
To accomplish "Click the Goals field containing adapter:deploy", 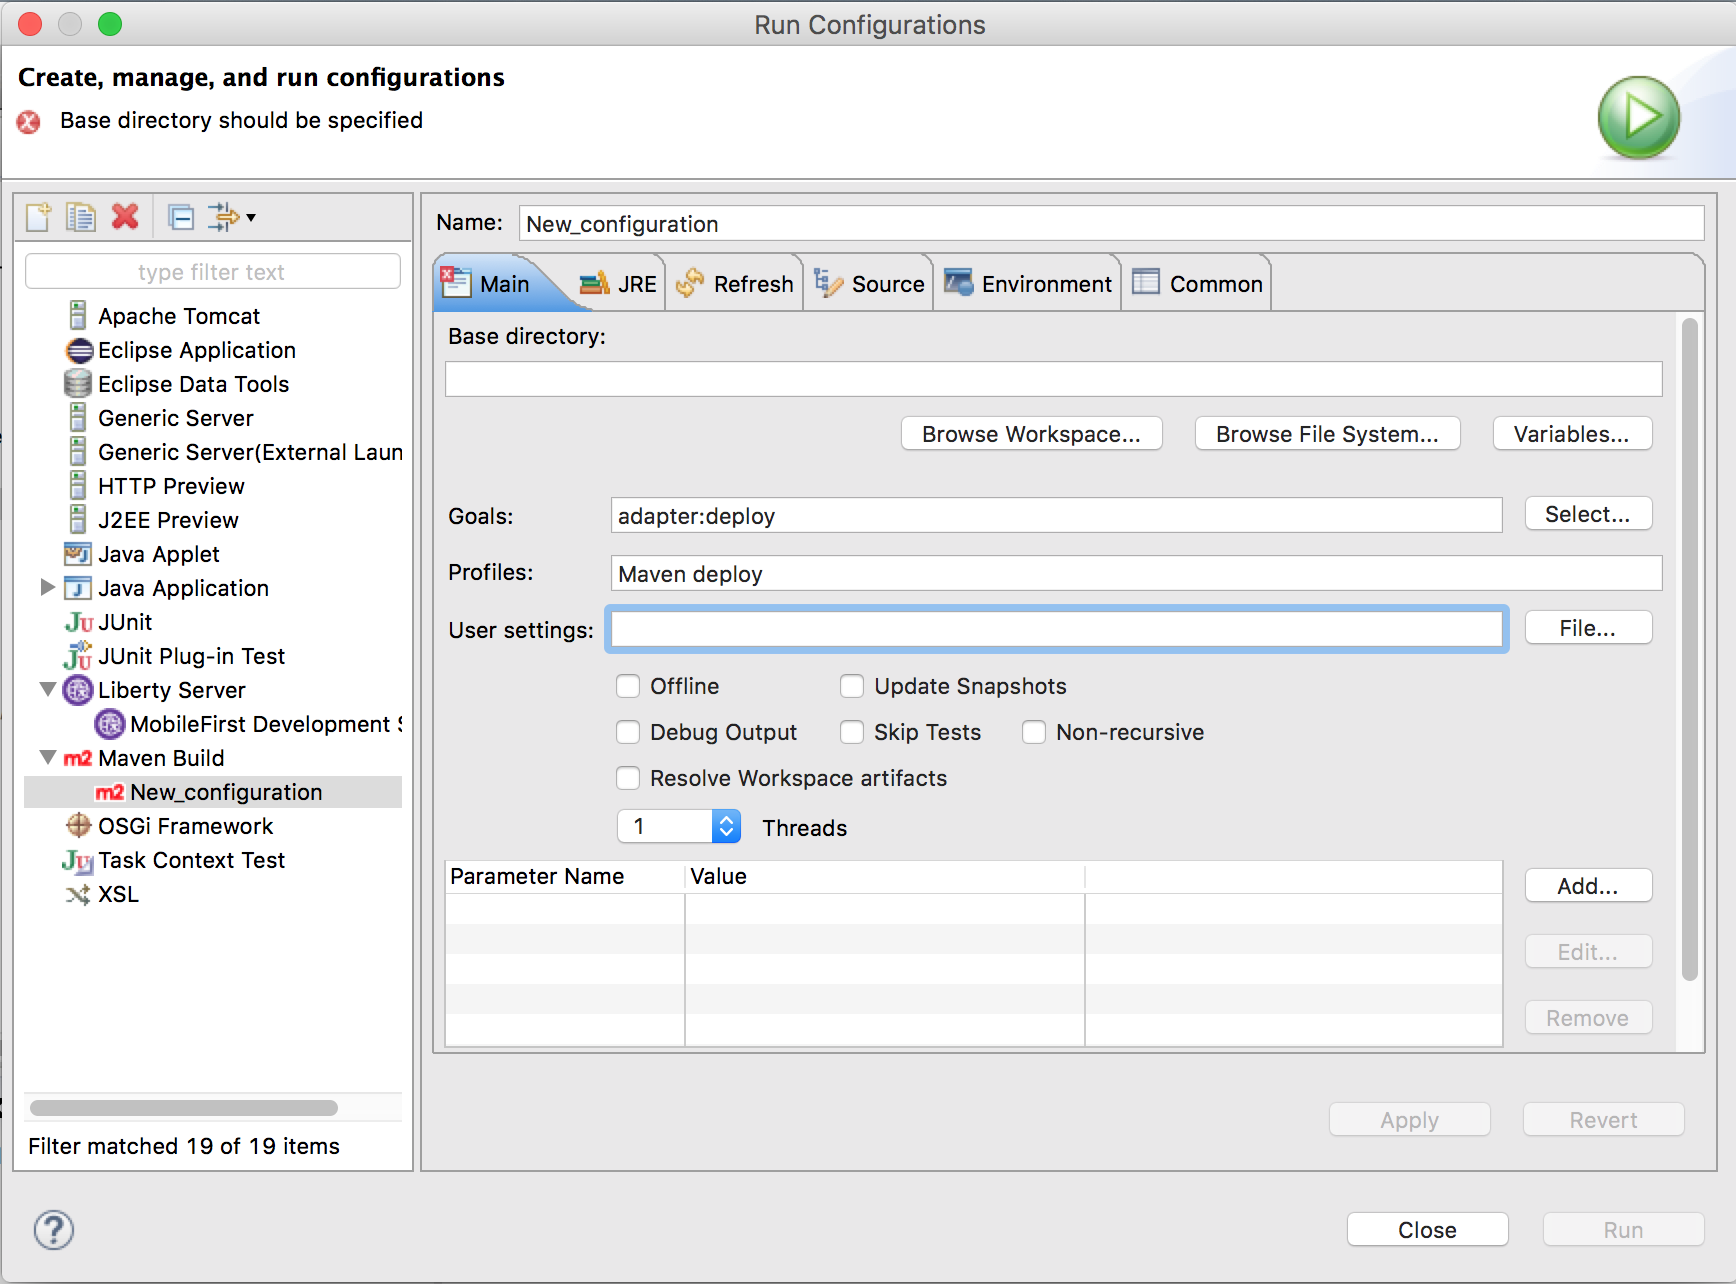I will click(1057, 516).
